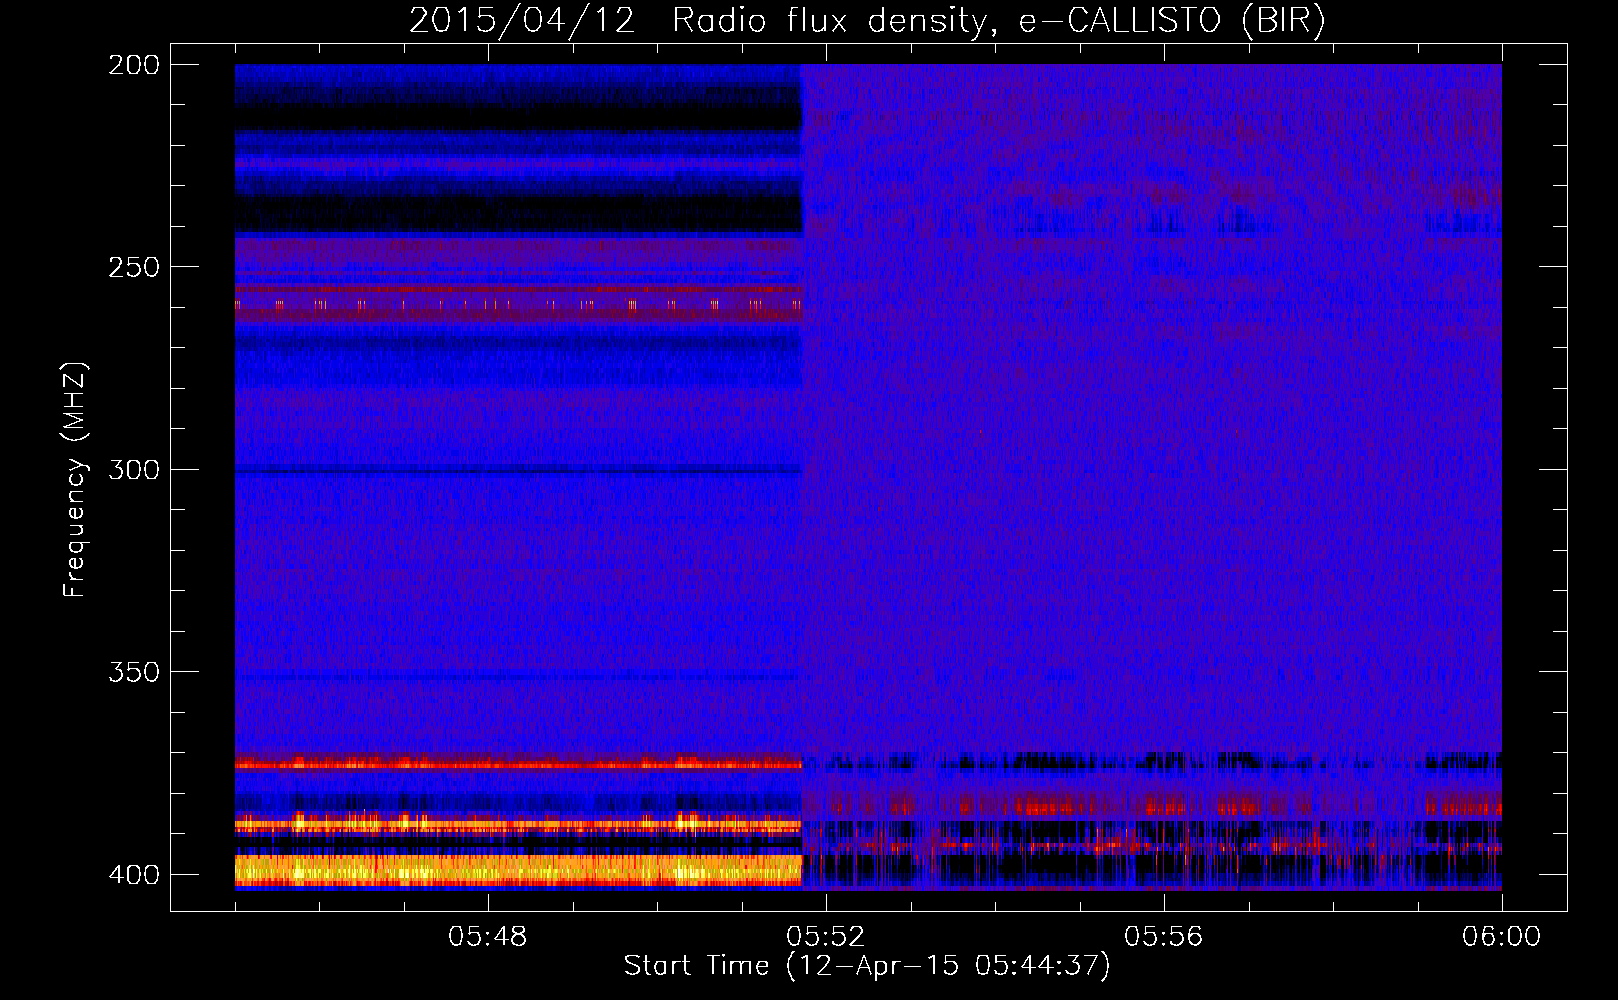Click the 06:00 time tick label
This screenshot has width=1618, height=1000.
[x=1501, y=937]
